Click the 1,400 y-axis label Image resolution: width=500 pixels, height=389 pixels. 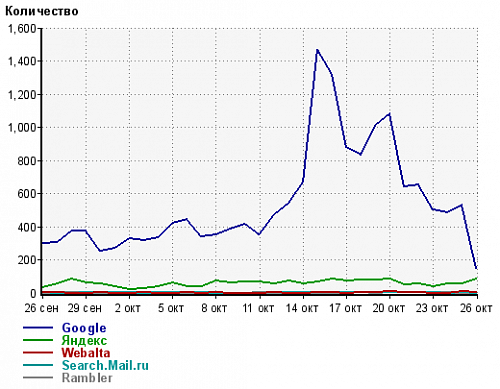point(22,61)
